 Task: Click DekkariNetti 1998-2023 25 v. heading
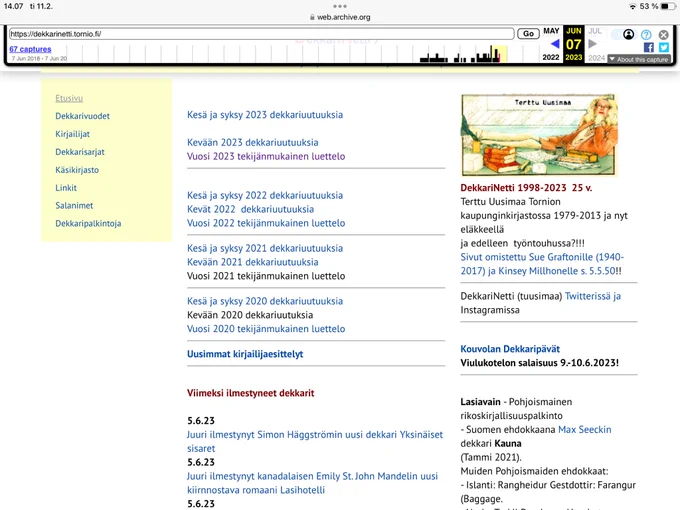[x=526, y=188]
